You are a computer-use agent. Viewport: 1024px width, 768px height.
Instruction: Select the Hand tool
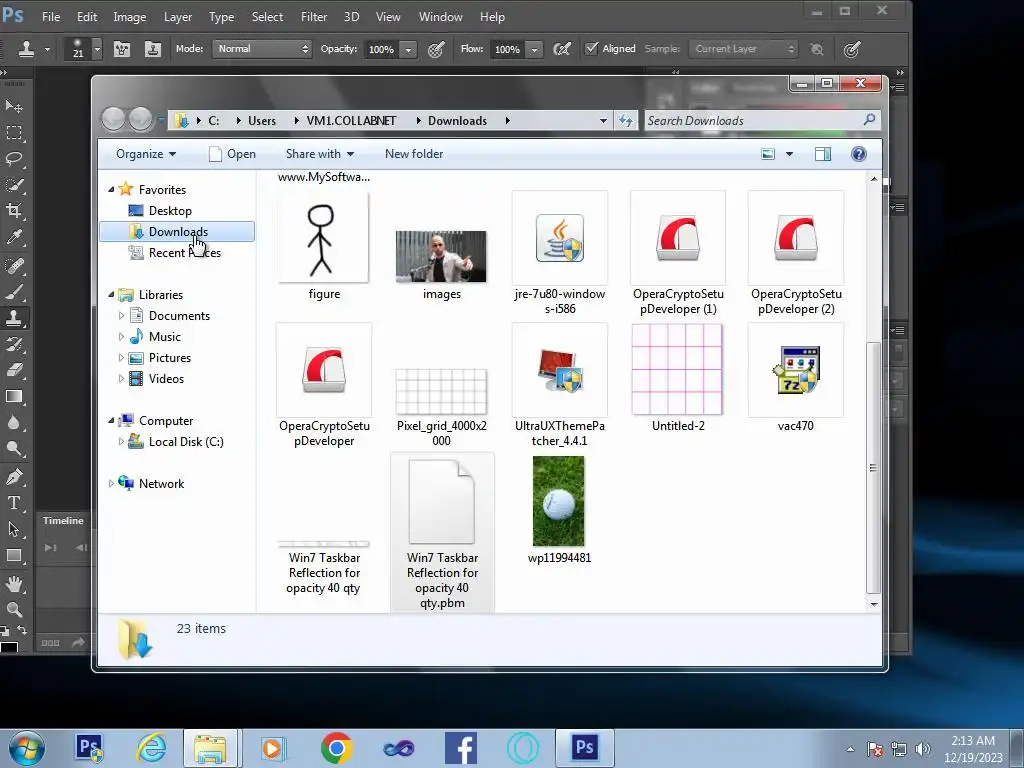tap(14, 583)
